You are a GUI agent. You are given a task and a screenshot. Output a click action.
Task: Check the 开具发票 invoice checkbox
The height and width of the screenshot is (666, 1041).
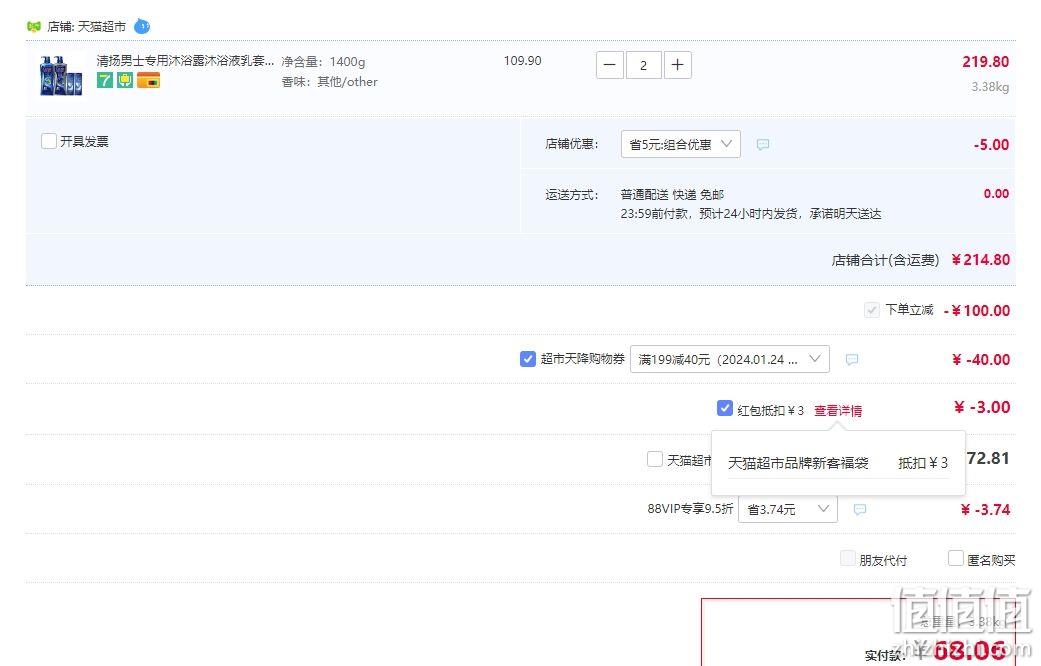point(49,141)
